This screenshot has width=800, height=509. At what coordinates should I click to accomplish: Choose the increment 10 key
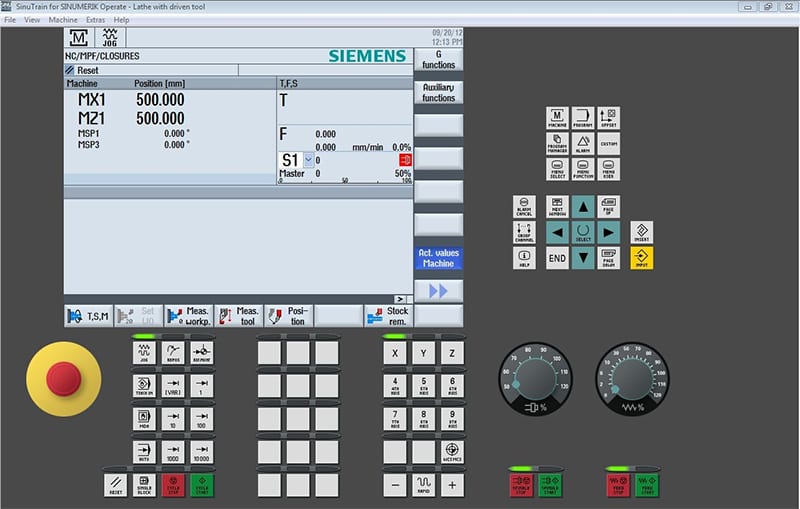pyautogui.click(x=173, y=419)
